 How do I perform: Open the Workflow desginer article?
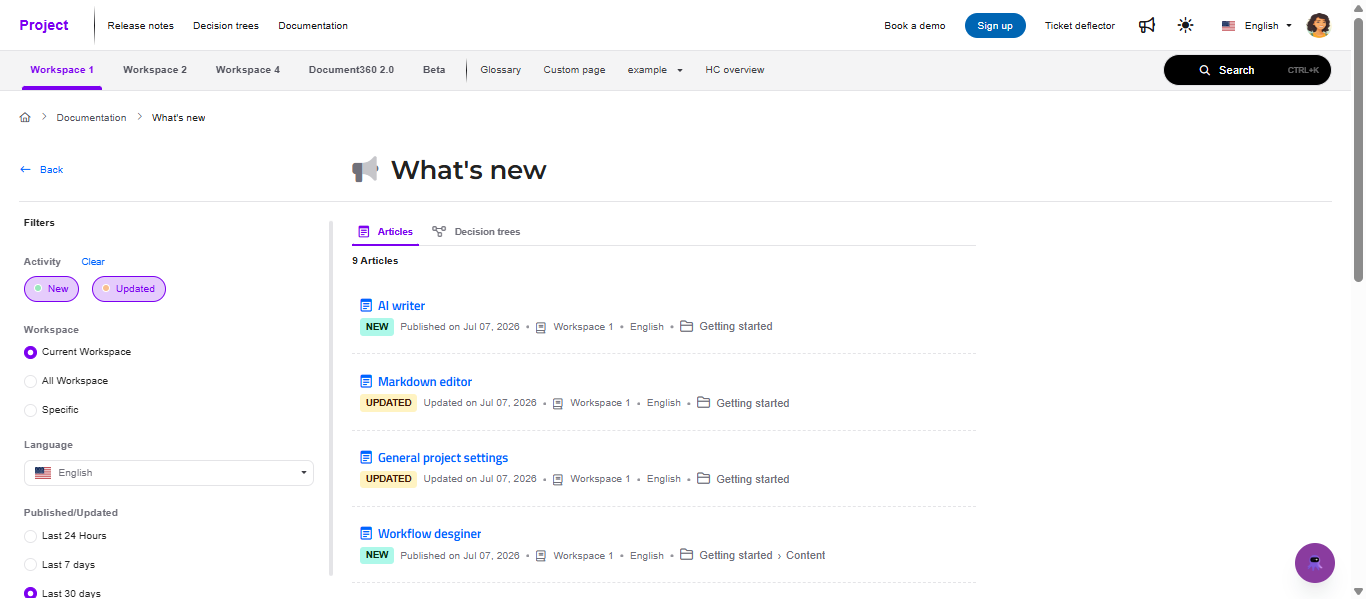tap(430, 534)
